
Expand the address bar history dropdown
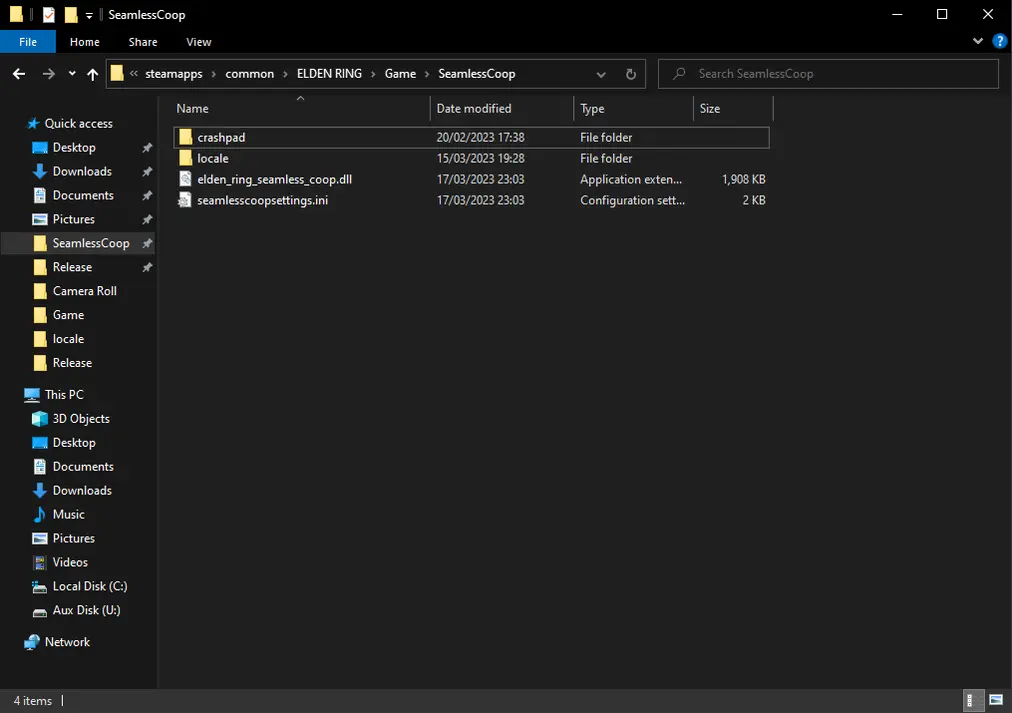pos(601,74)
